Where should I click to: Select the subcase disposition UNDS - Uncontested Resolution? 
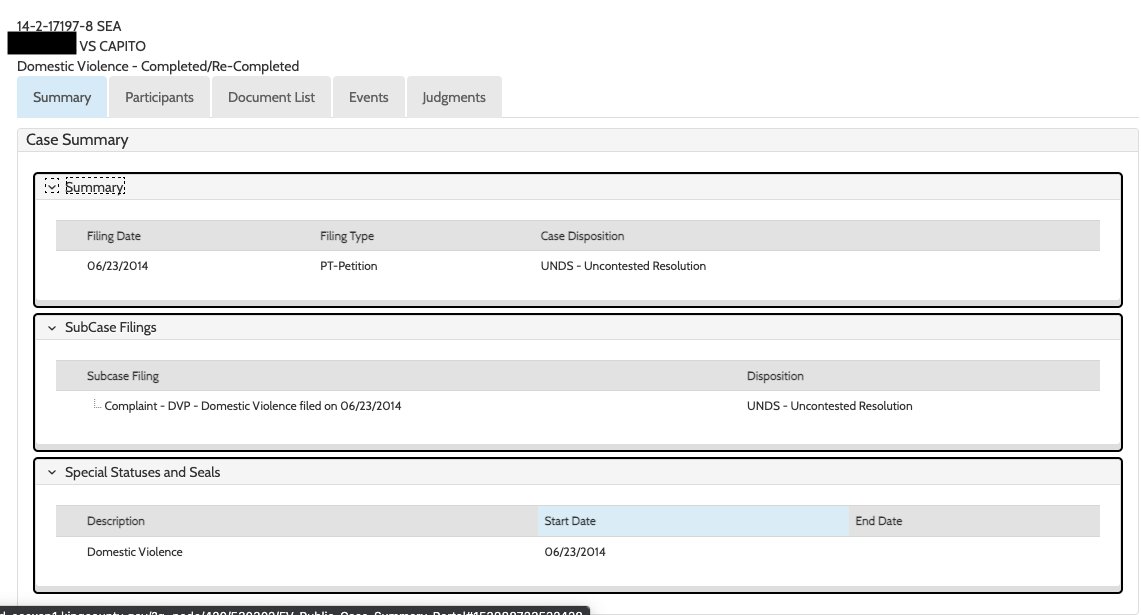point(830,406)
